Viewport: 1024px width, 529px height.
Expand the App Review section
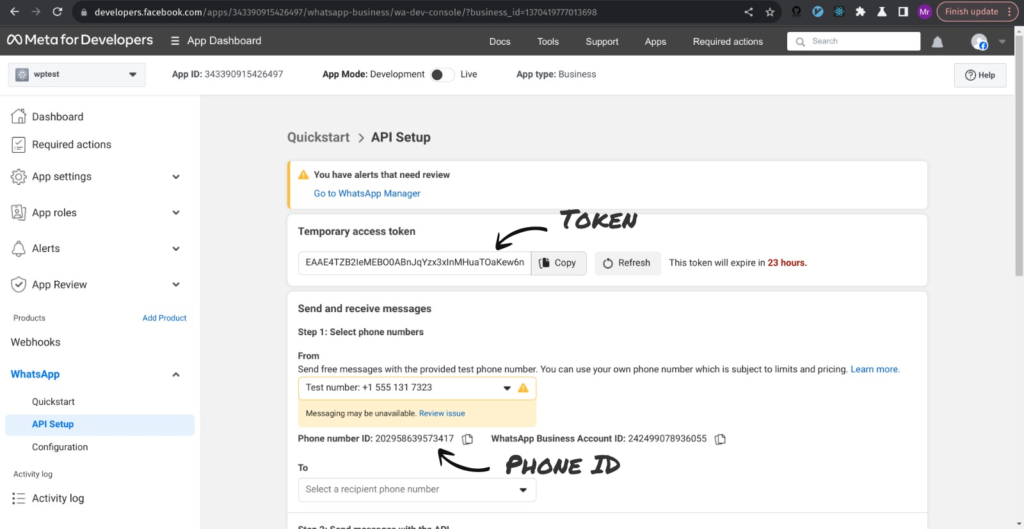click(x=176, y=285)
